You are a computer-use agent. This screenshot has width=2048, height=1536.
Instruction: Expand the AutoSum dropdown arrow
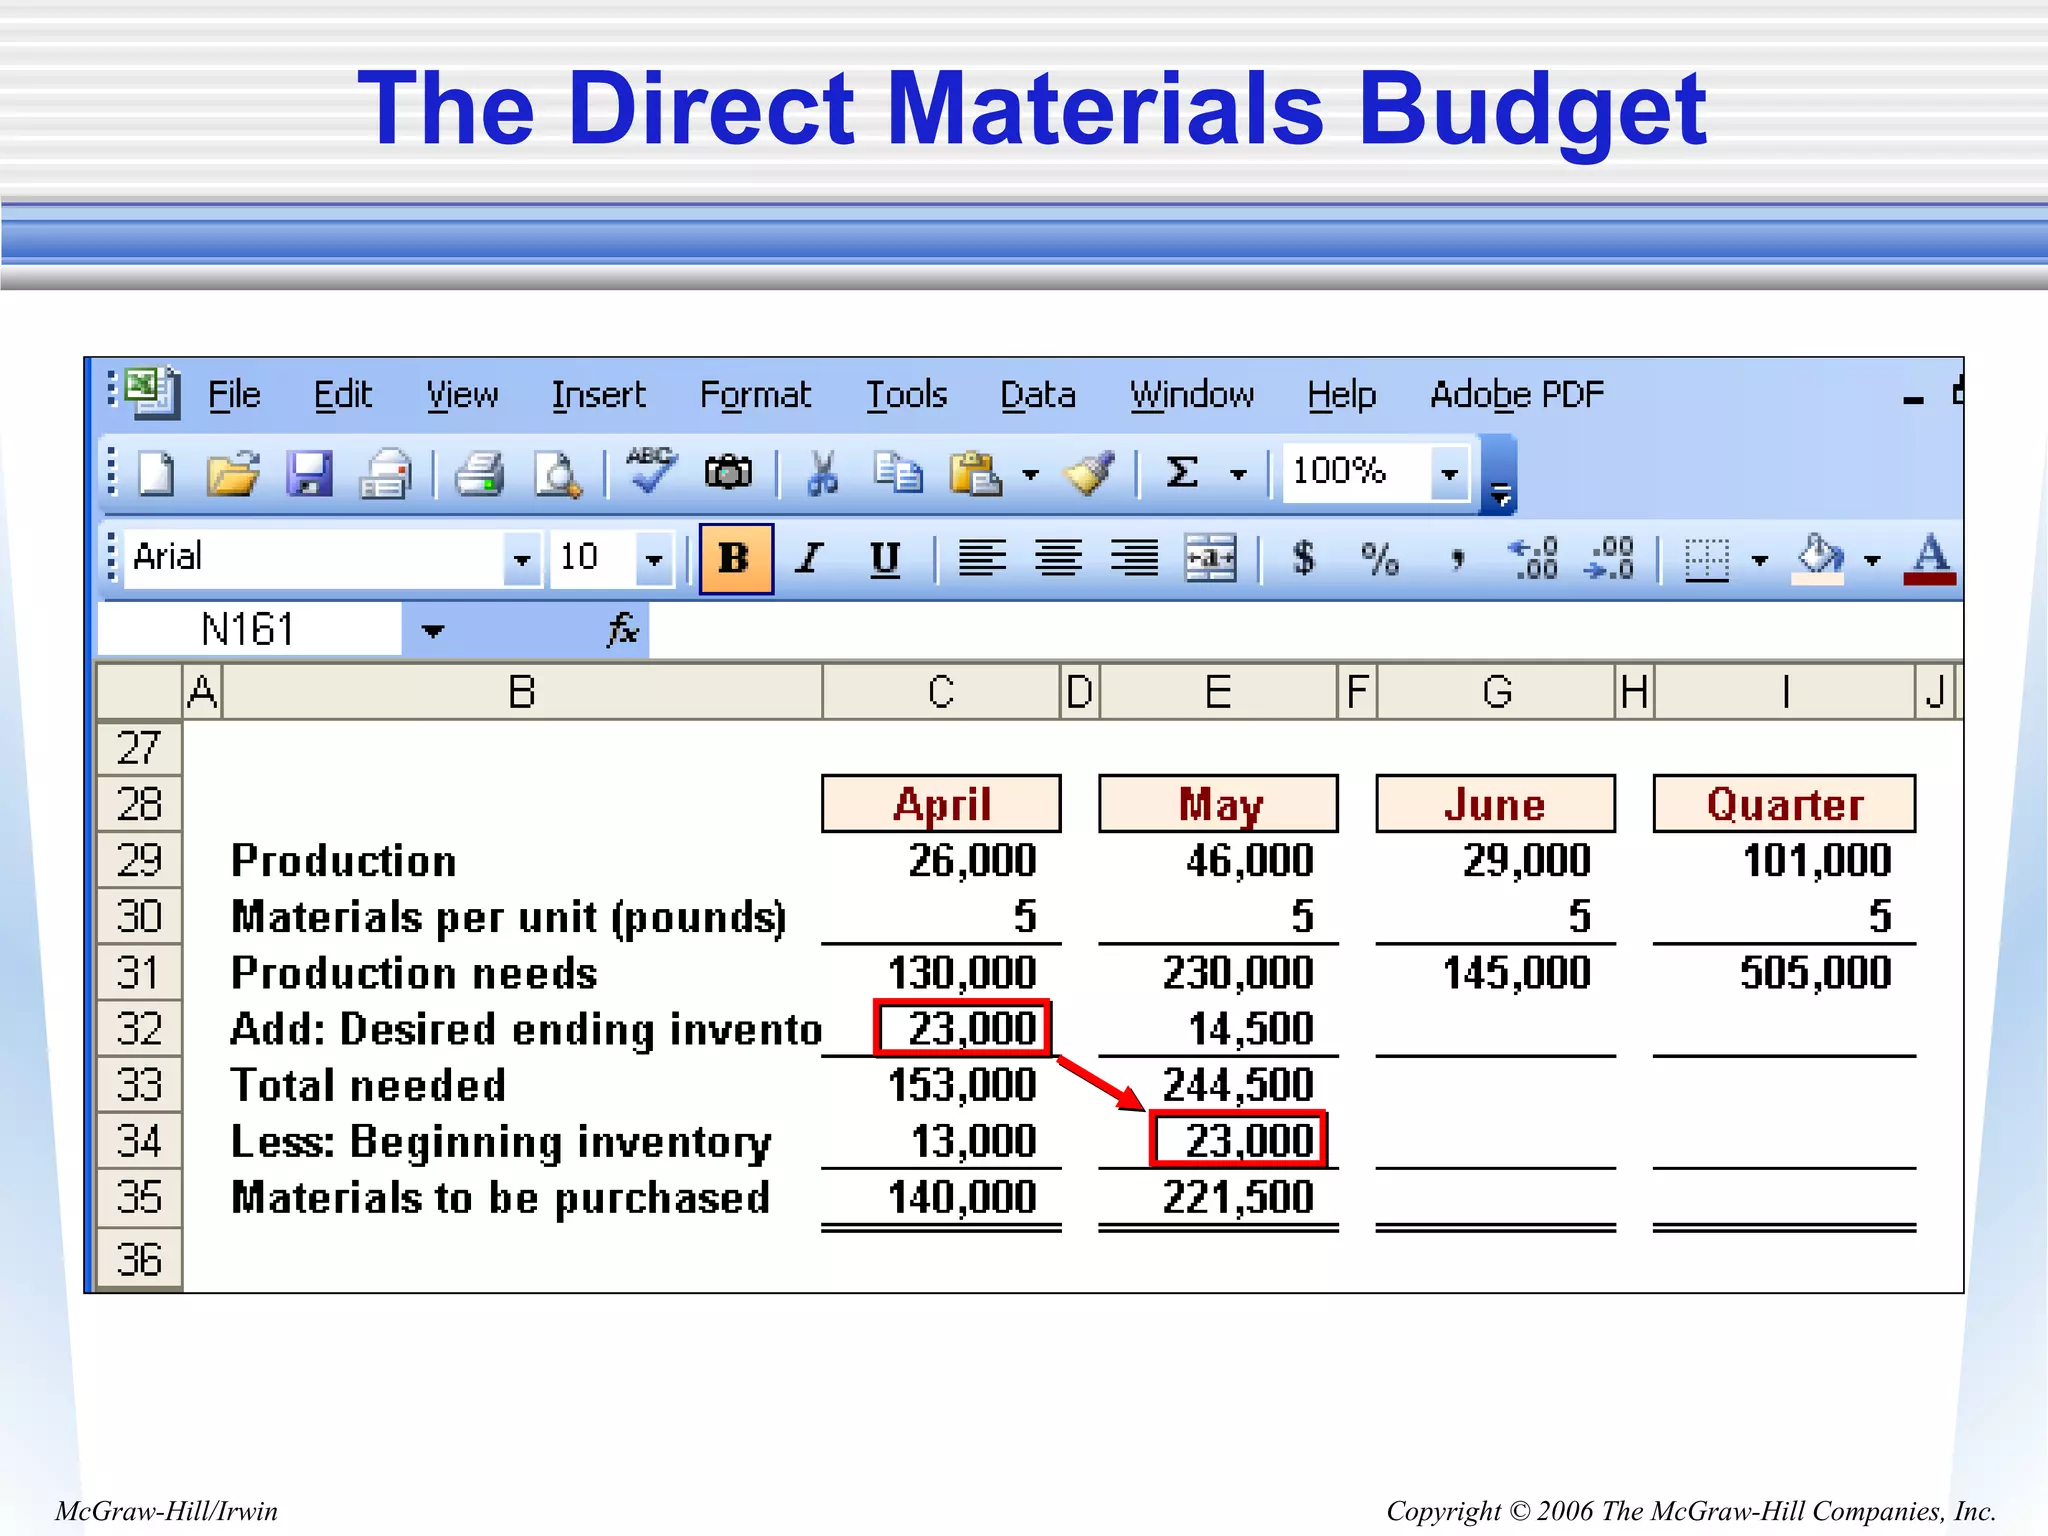tap(1238, 474)
